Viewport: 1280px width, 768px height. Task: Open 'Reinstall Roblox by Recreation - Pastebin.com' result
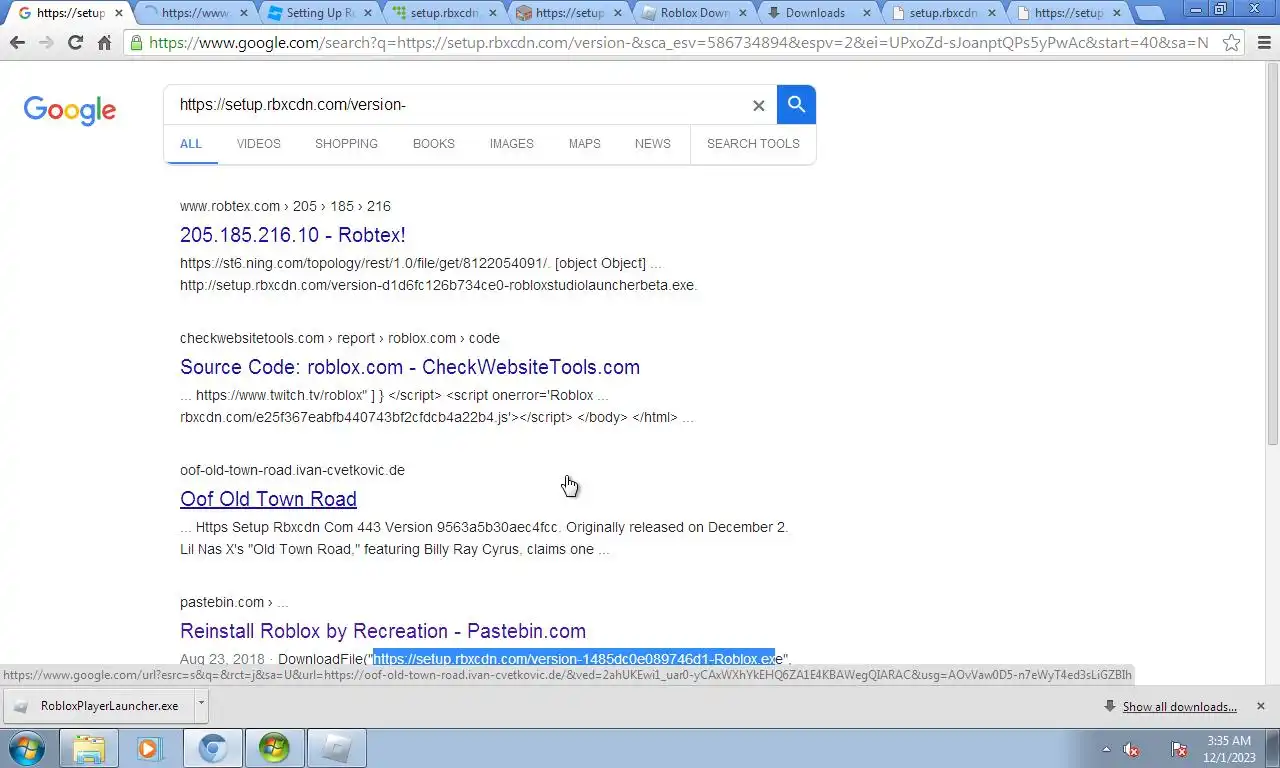pyautogui.click(x=383, y=631)
